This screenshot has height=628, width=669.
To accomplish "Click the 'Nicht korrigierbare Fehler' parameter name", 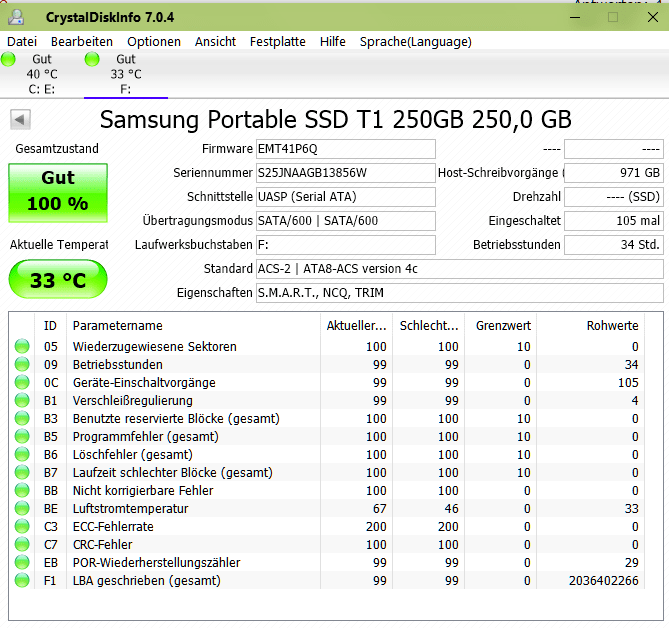I will [143, 491].
